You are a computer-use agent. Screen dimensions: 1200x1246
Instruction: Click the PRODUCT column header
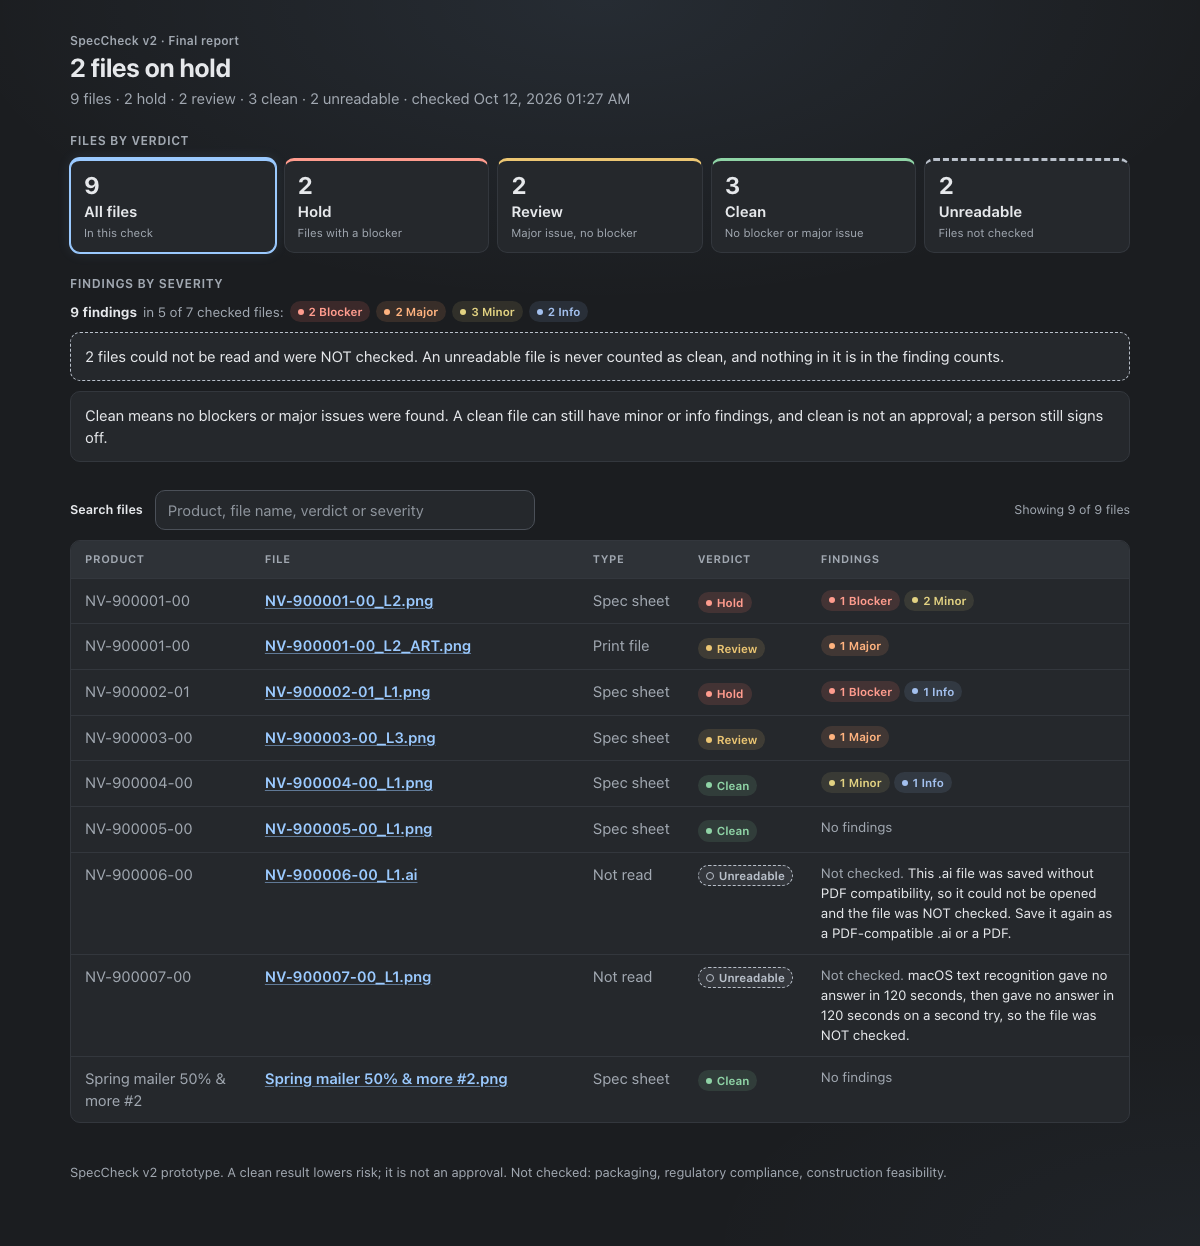[x=115, y=560]
